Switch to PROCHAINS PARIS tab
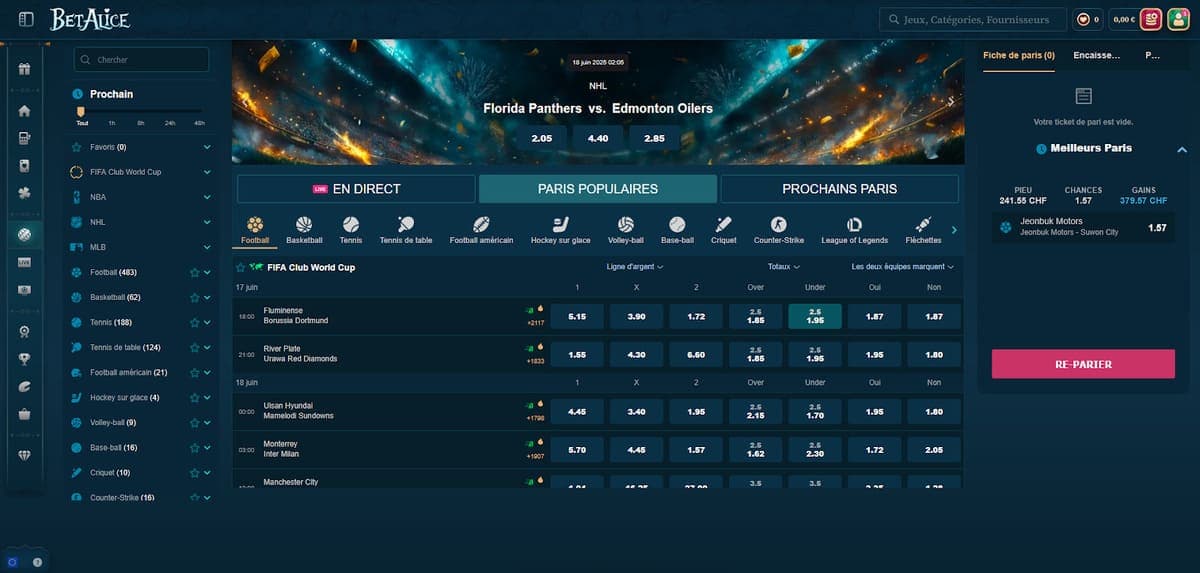The width and height of the screenshot is (1200, 573). coord(839,189)
